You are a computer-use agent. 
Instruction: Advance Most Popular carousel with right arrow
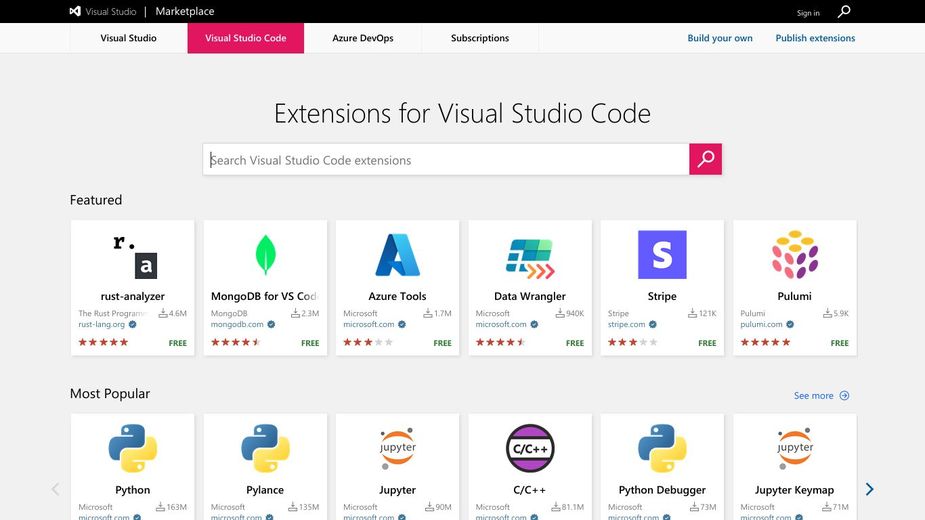coord(869,489)
